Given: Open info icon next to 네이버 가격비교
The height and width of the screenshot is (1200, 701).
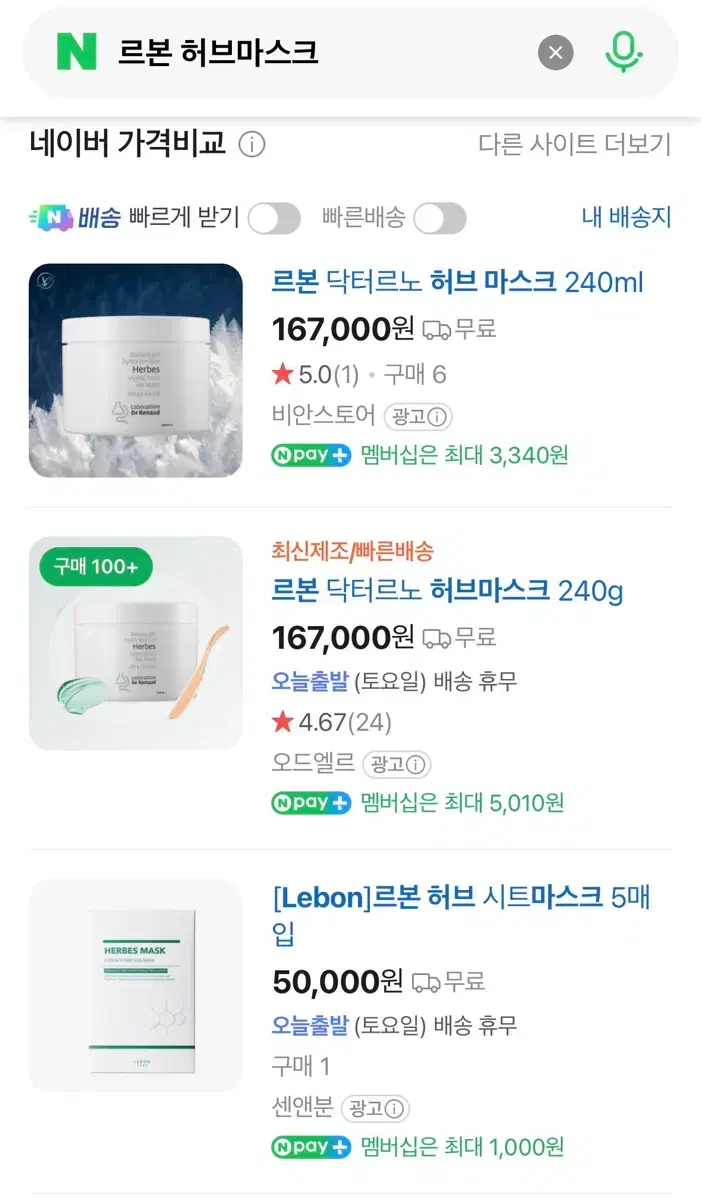Looking at the screenshot, I should click(252, 145).
